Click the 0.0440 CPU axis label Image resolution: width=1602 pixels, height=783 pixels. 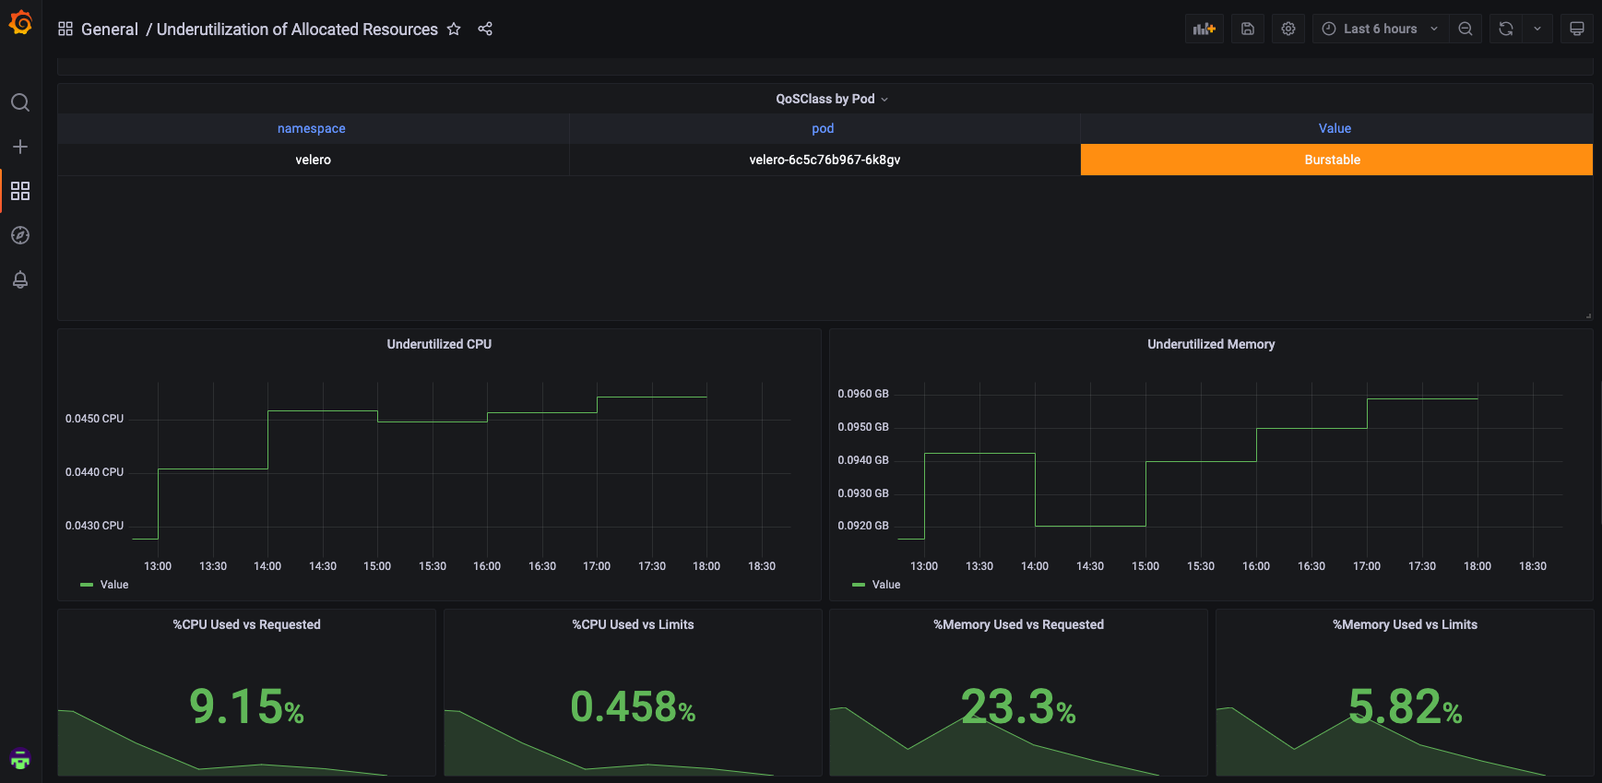pos(95,472)
